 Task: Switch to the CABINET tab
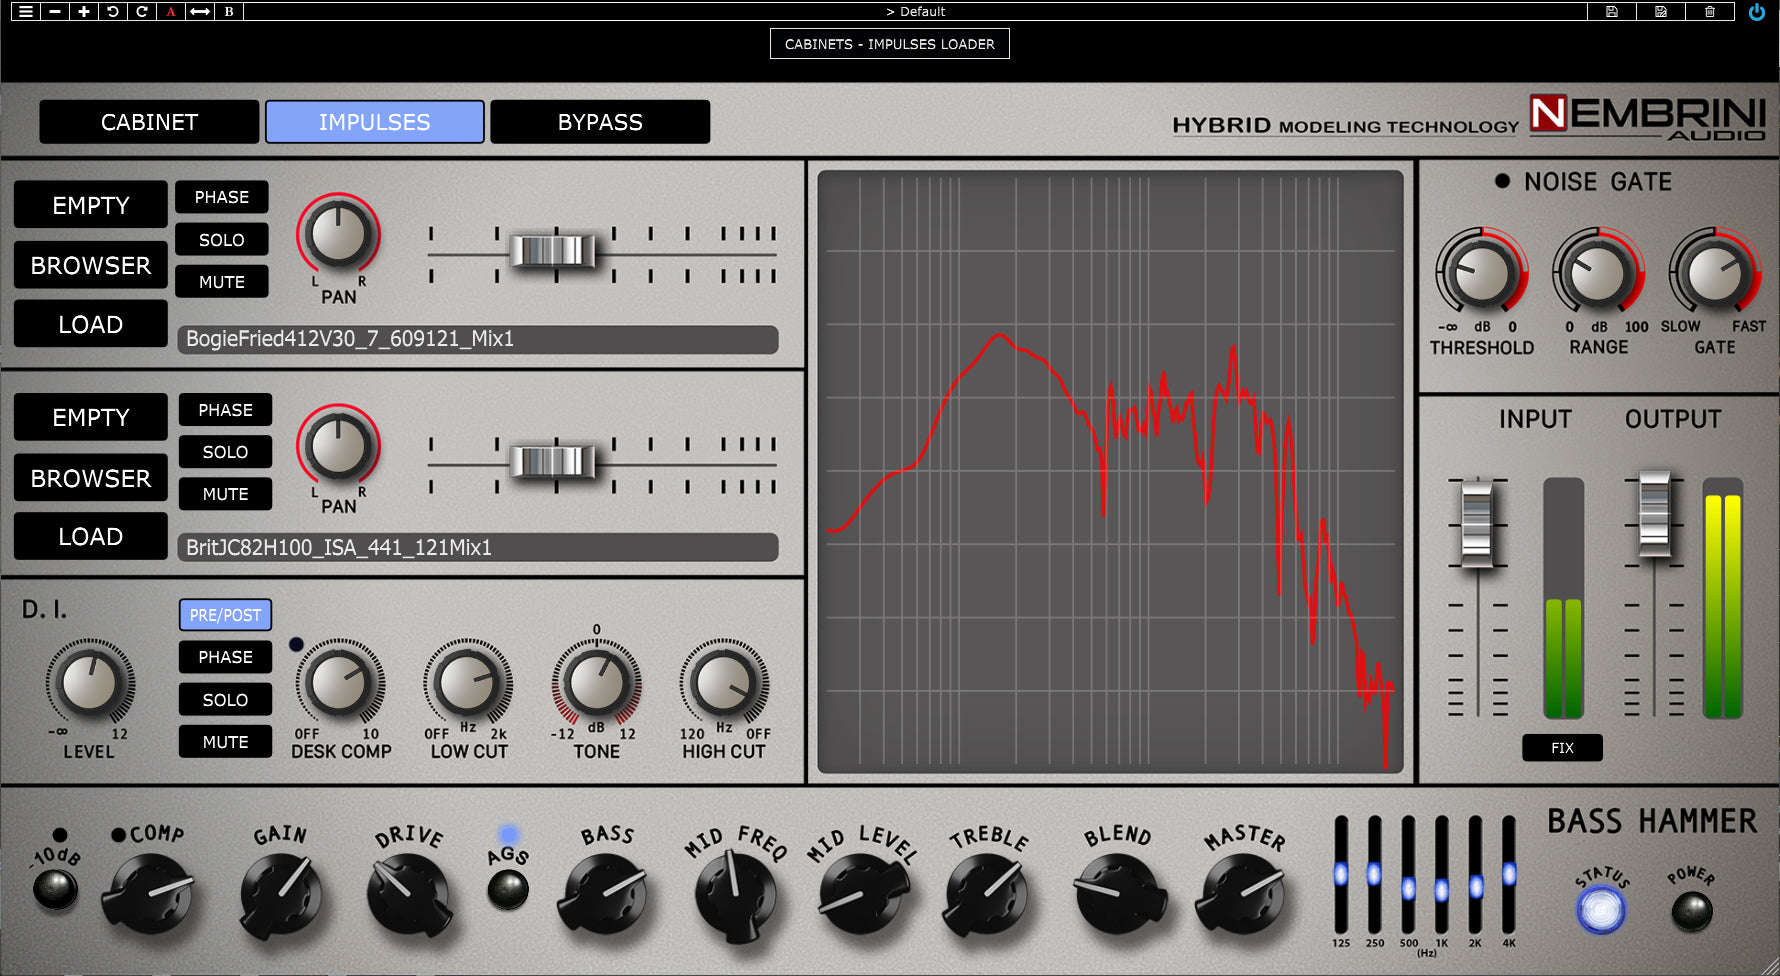pos(149,122)
